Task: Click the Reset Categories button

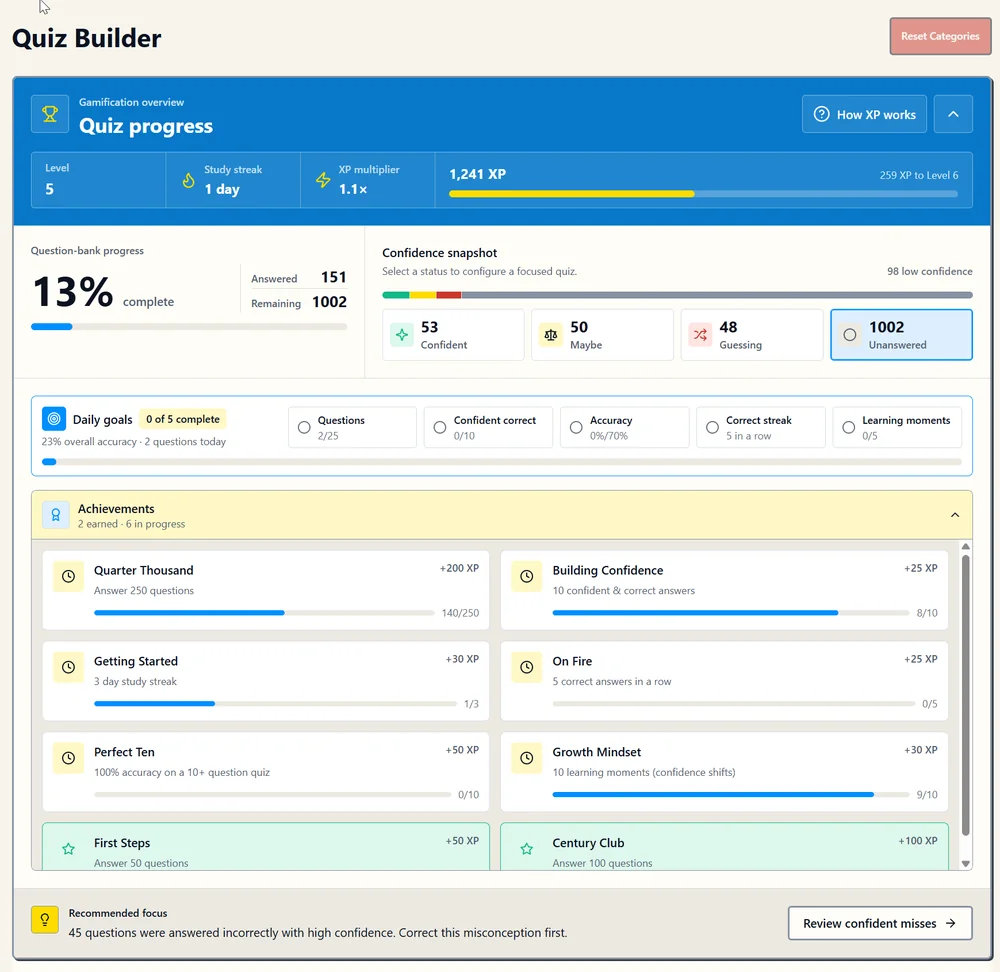Action: 940,36
